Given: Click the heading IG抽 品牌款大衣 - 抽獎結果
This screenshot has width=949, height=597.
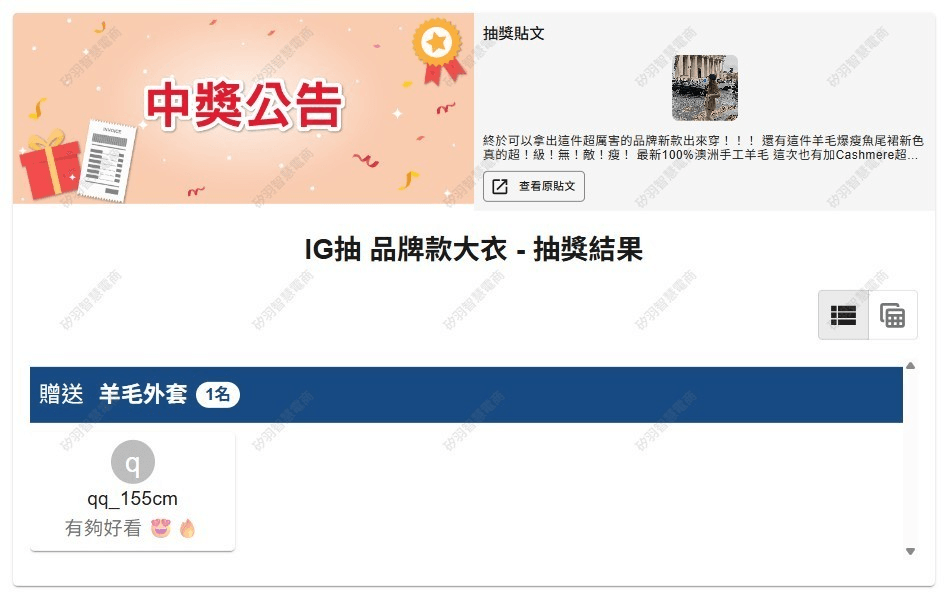Looking at the screenshot, I should pyautogui.click(x=473, y=249).
